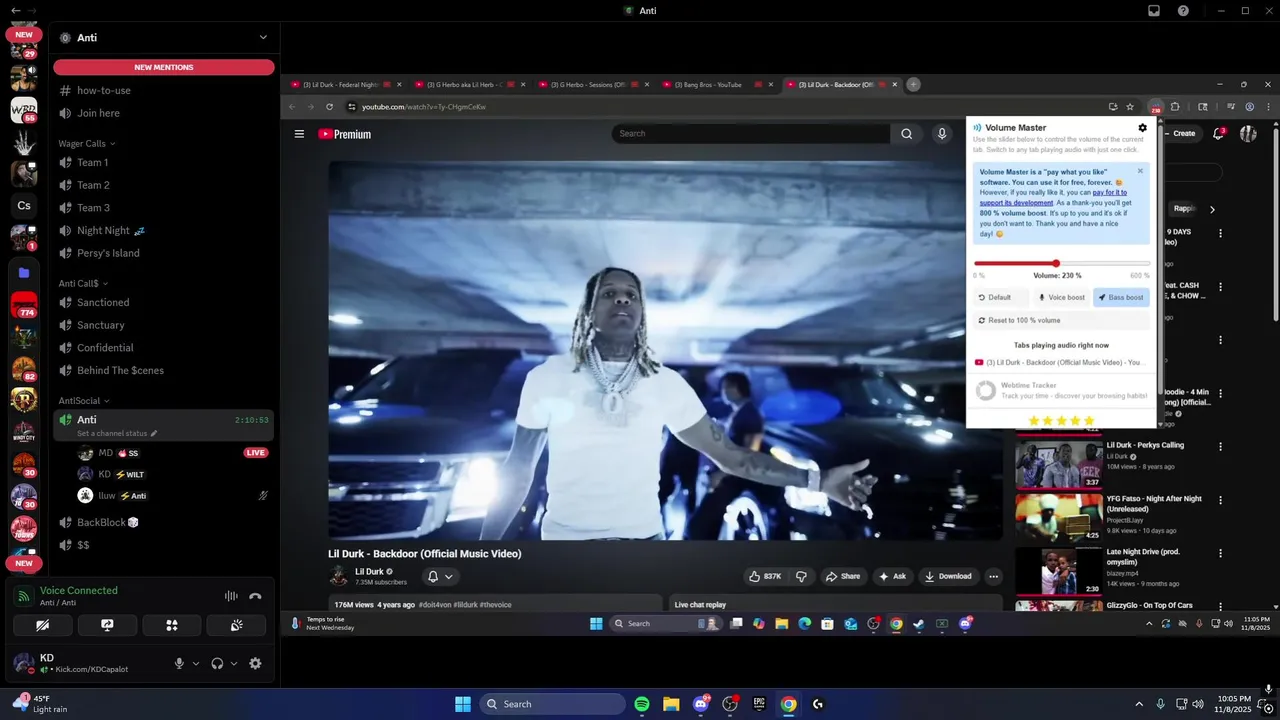Disconnect from Discord voice call
The image size is (1280, 720).
coord(255,596)
